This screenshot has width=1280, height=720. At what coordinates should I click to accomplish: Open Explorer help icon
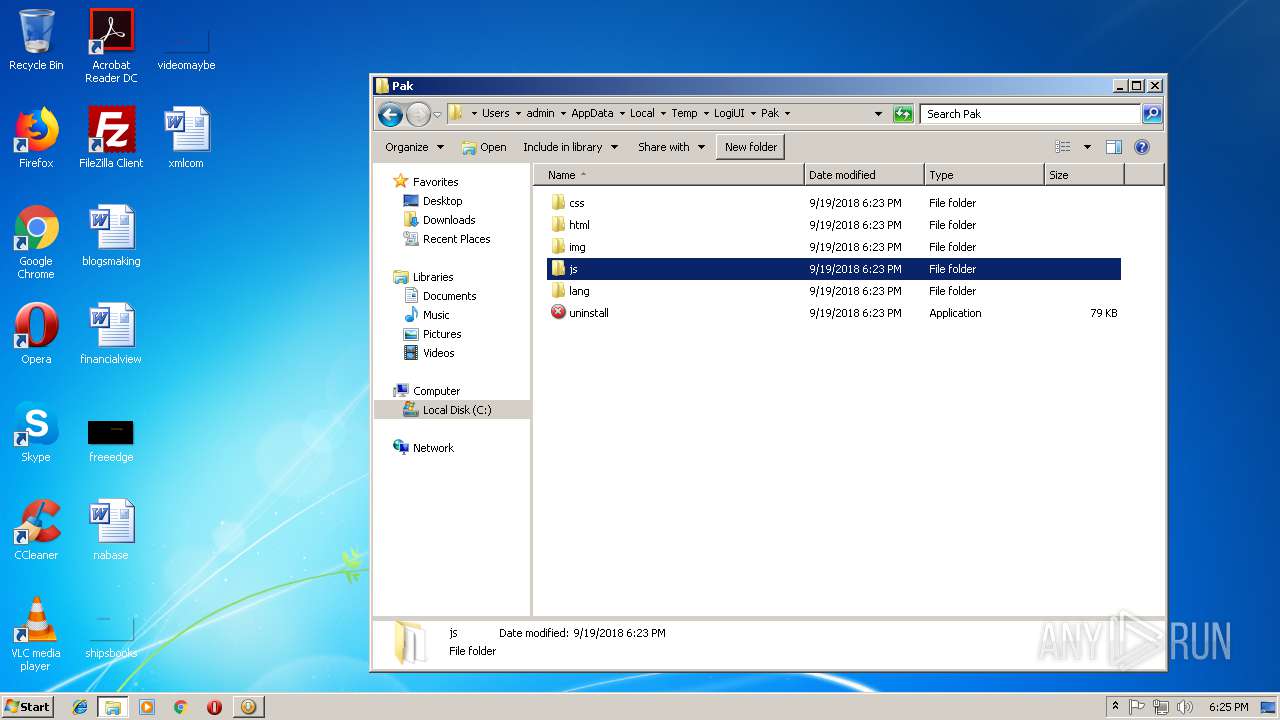point(1142,147)
